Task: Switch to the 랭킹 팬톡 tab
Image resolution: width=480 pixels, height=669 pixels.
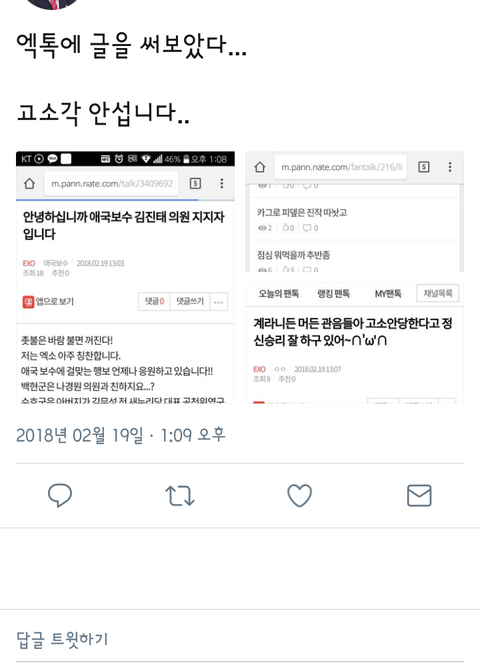Action: 334,294
